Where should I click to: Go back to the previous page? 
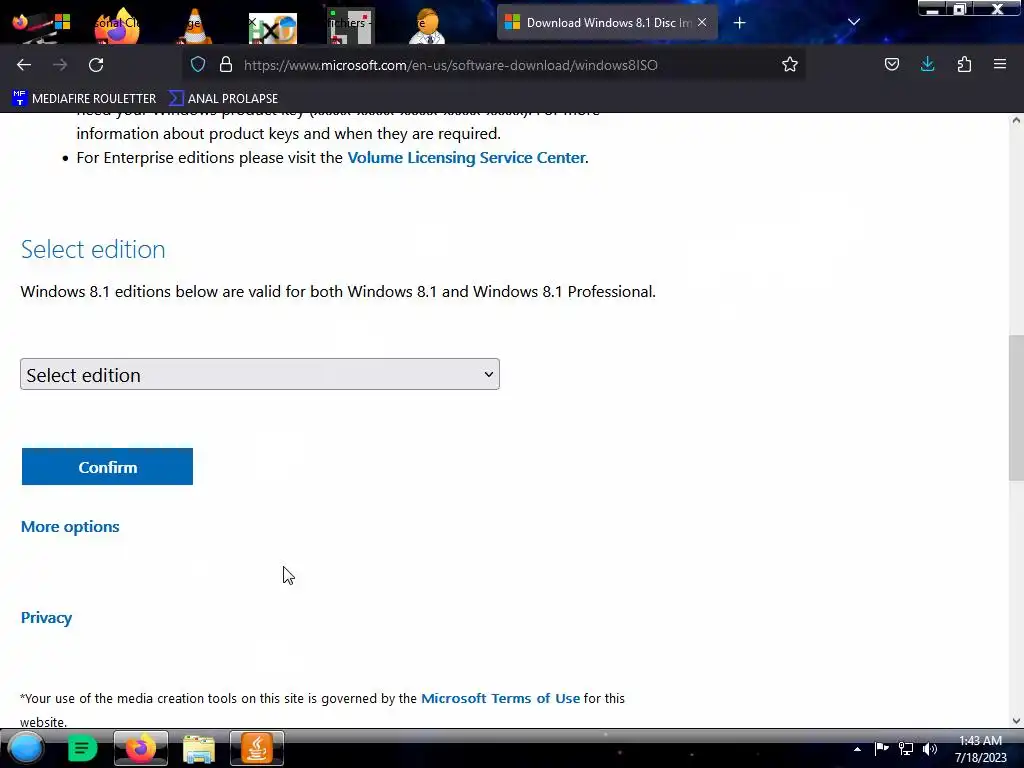24,65
